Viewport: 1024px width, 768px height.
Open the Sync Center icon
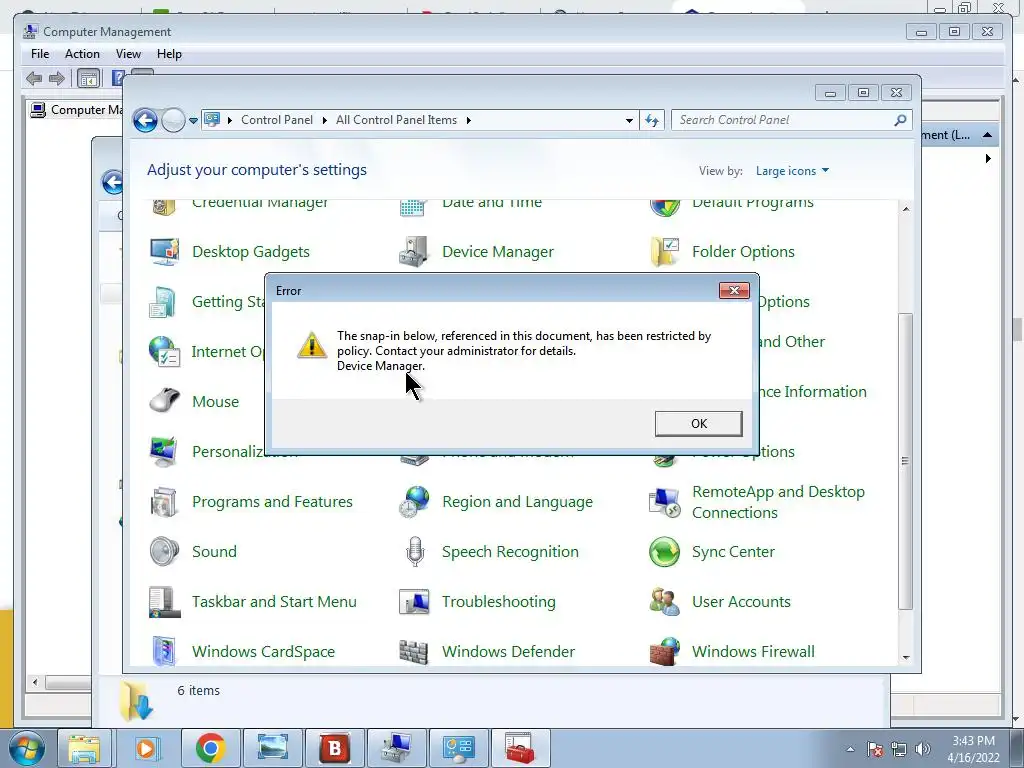point(665,551)
